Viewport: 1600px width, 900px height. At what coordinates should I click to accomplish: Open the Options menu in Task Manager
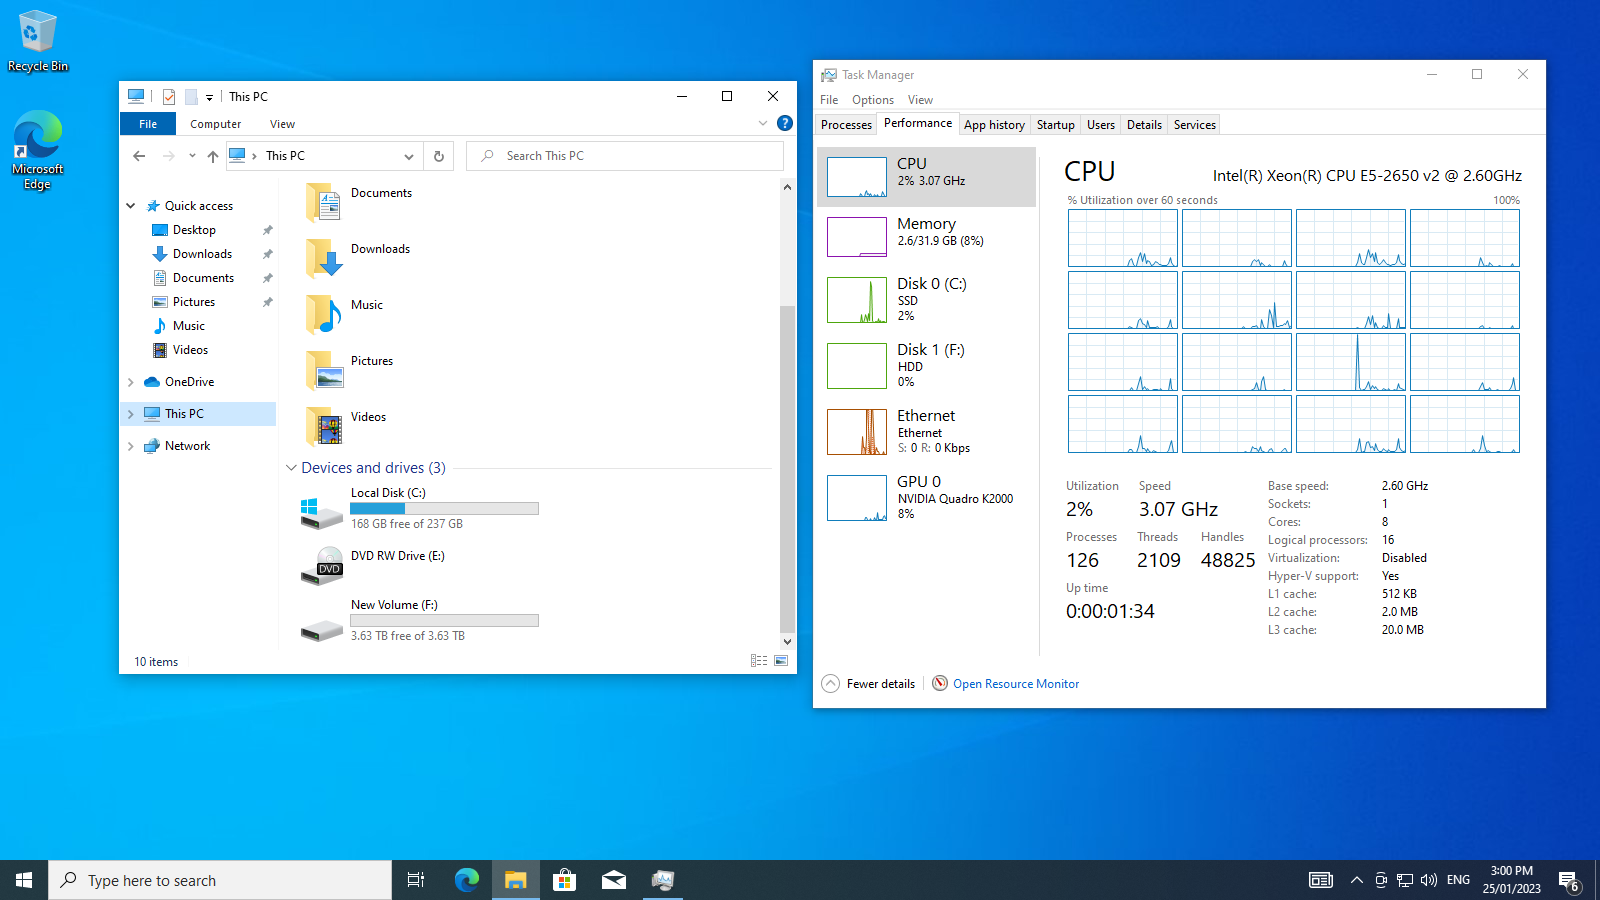(x=872, y=100)
